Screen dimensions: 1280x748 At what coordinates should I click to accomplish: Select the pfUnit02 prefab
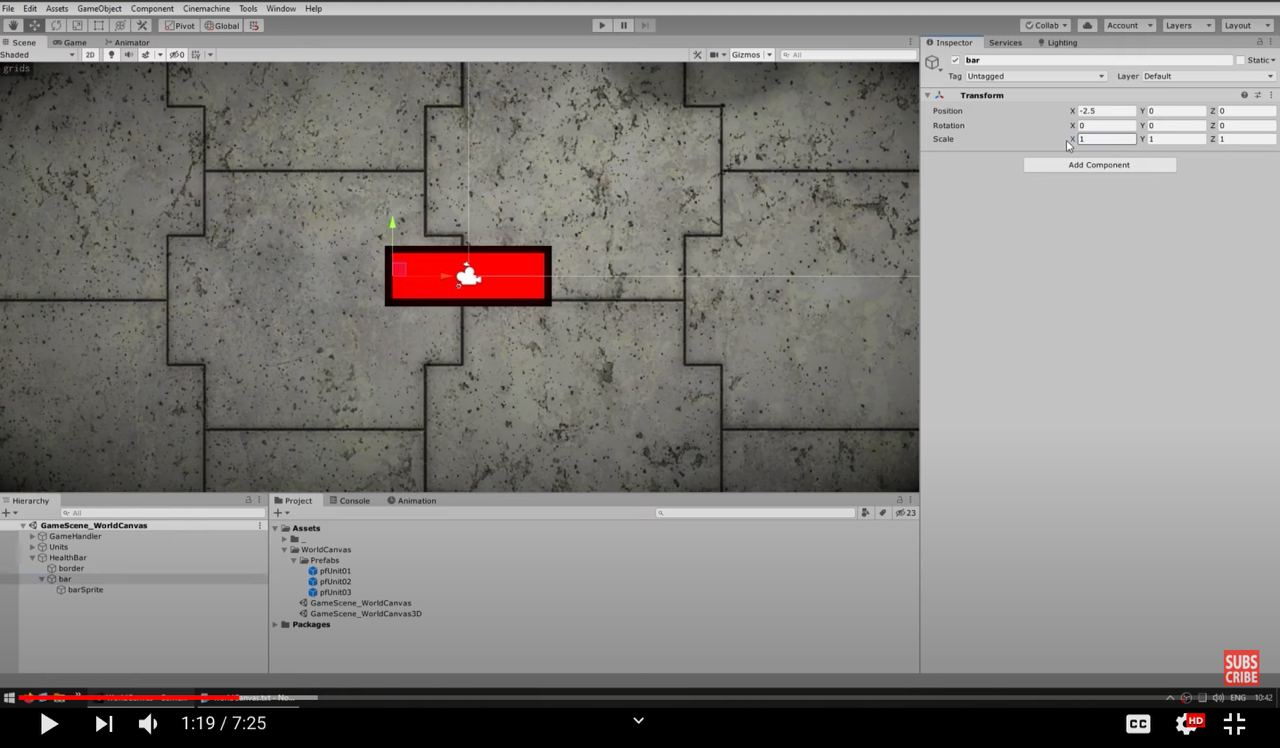335,582
